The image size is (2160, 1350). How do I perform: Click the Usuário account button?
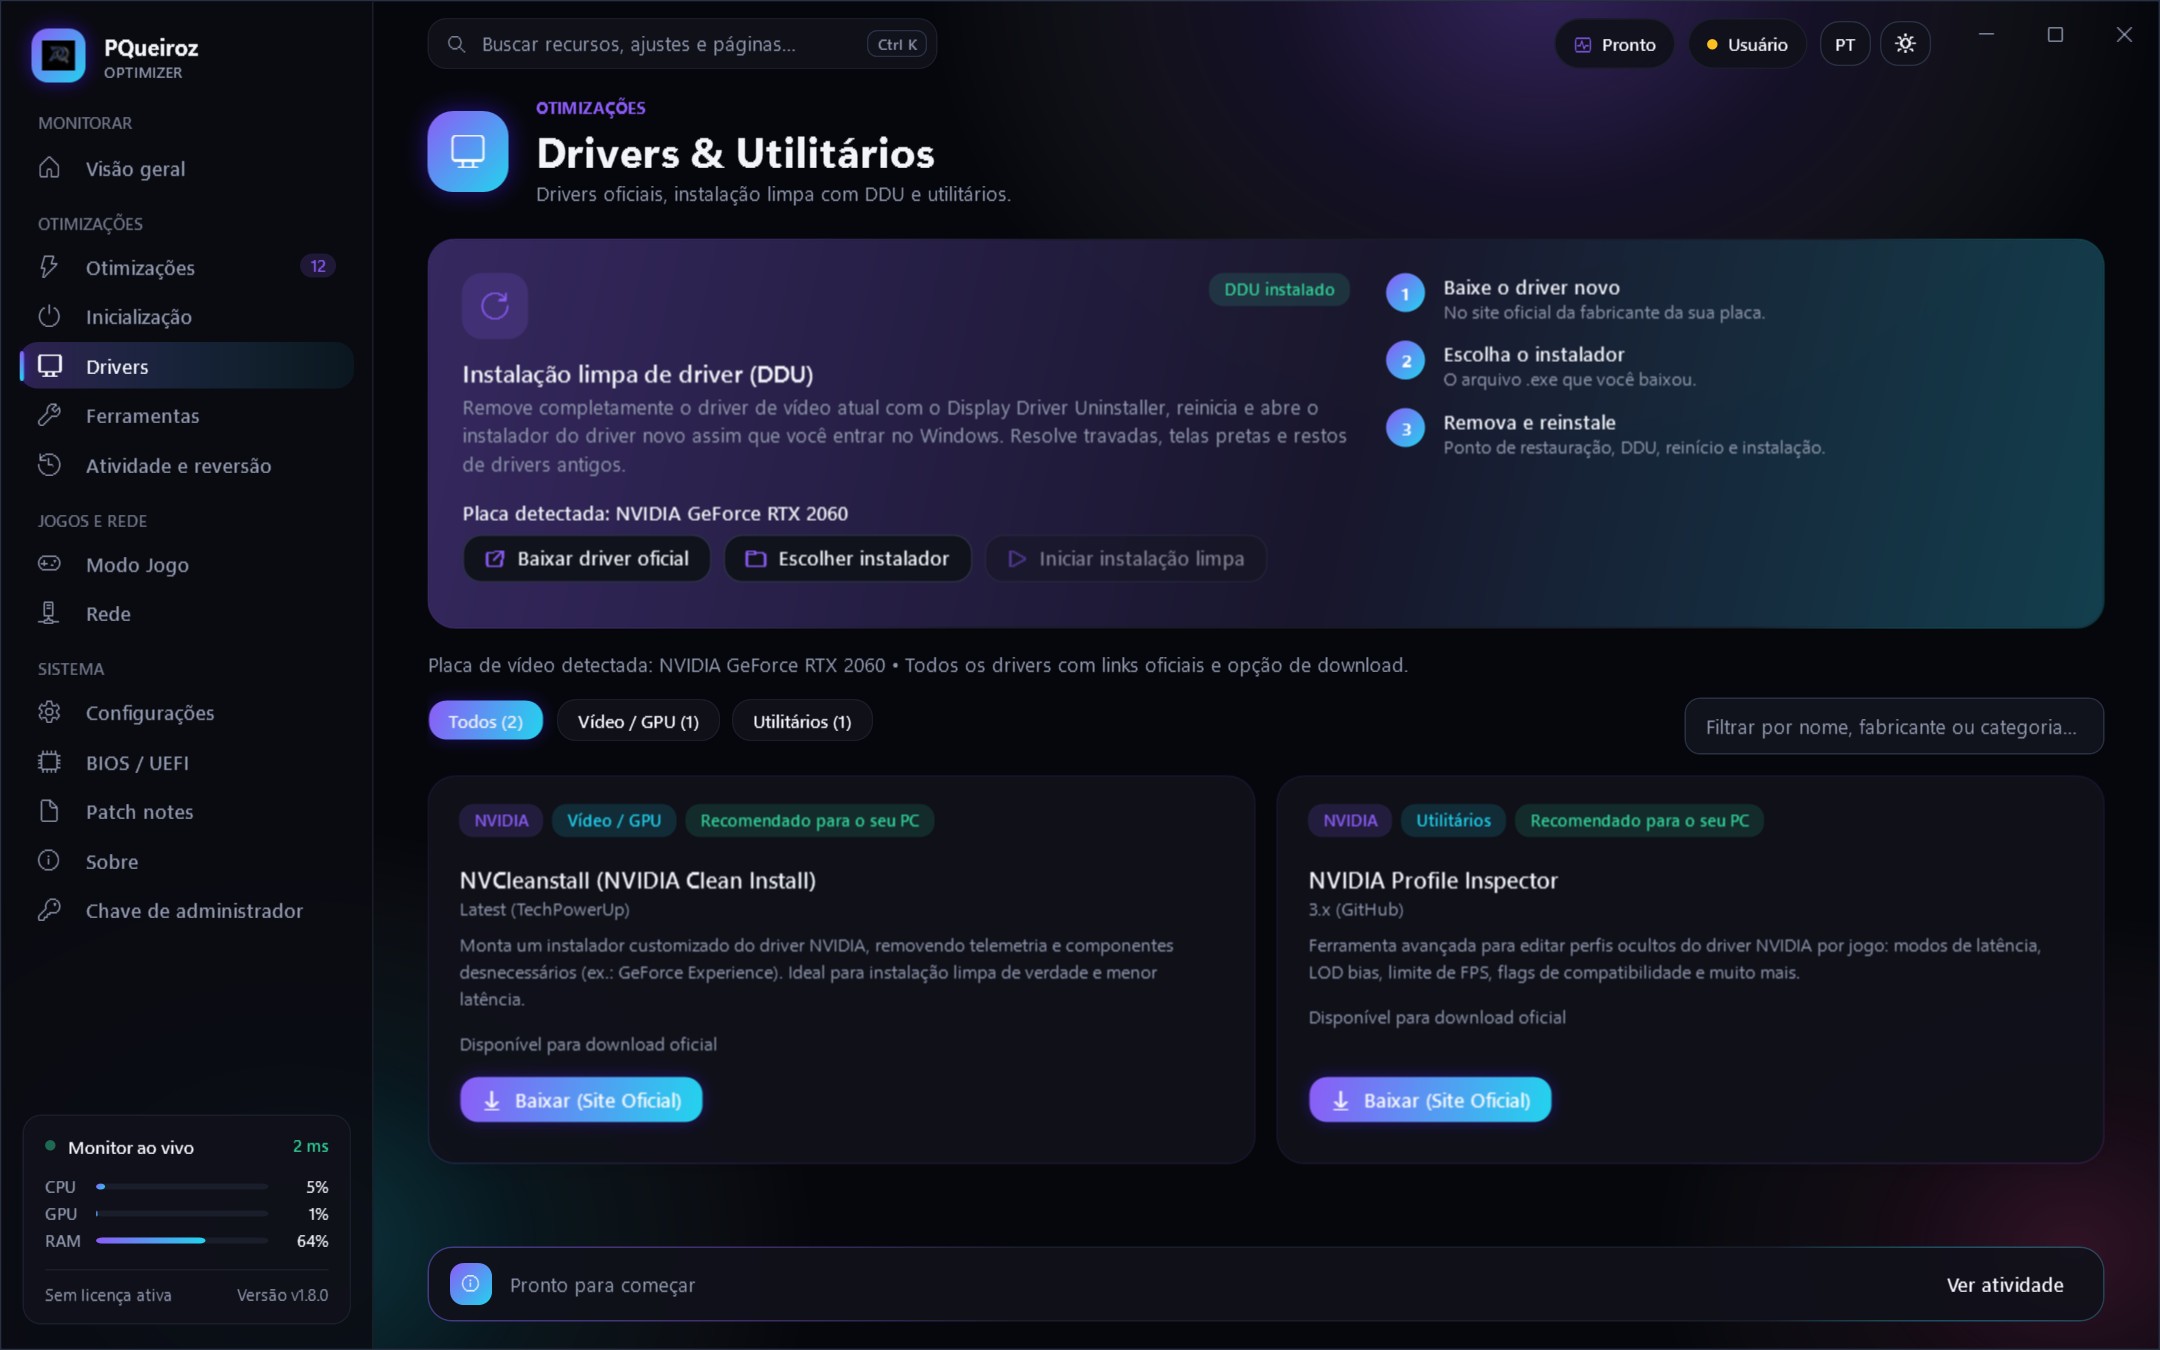pos(1747,44)
